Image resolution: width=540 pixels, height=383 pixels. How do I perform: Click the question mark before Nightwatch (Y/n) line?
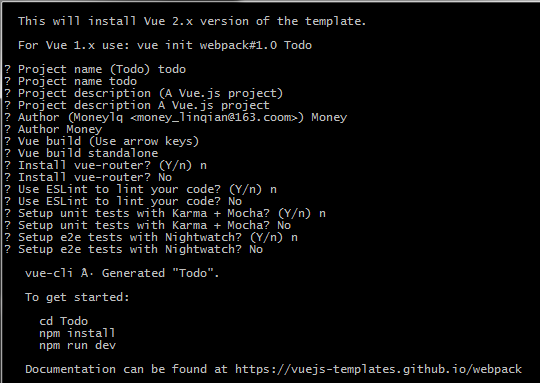(8, 237)
